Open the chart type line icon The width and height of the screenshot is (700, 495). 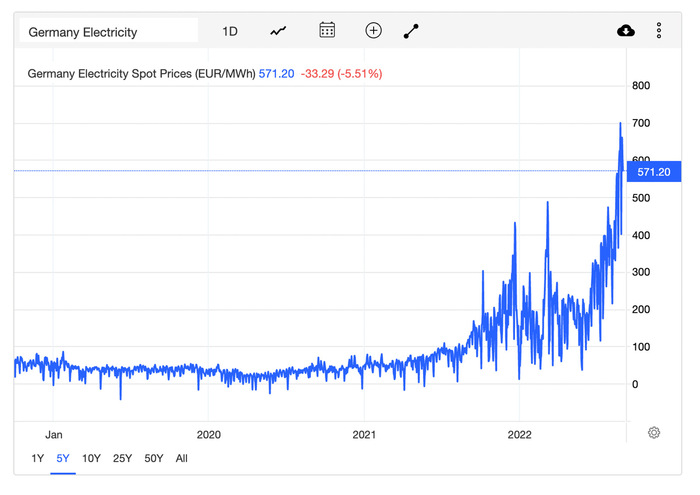pyautogui.click(x=278, y=31)
